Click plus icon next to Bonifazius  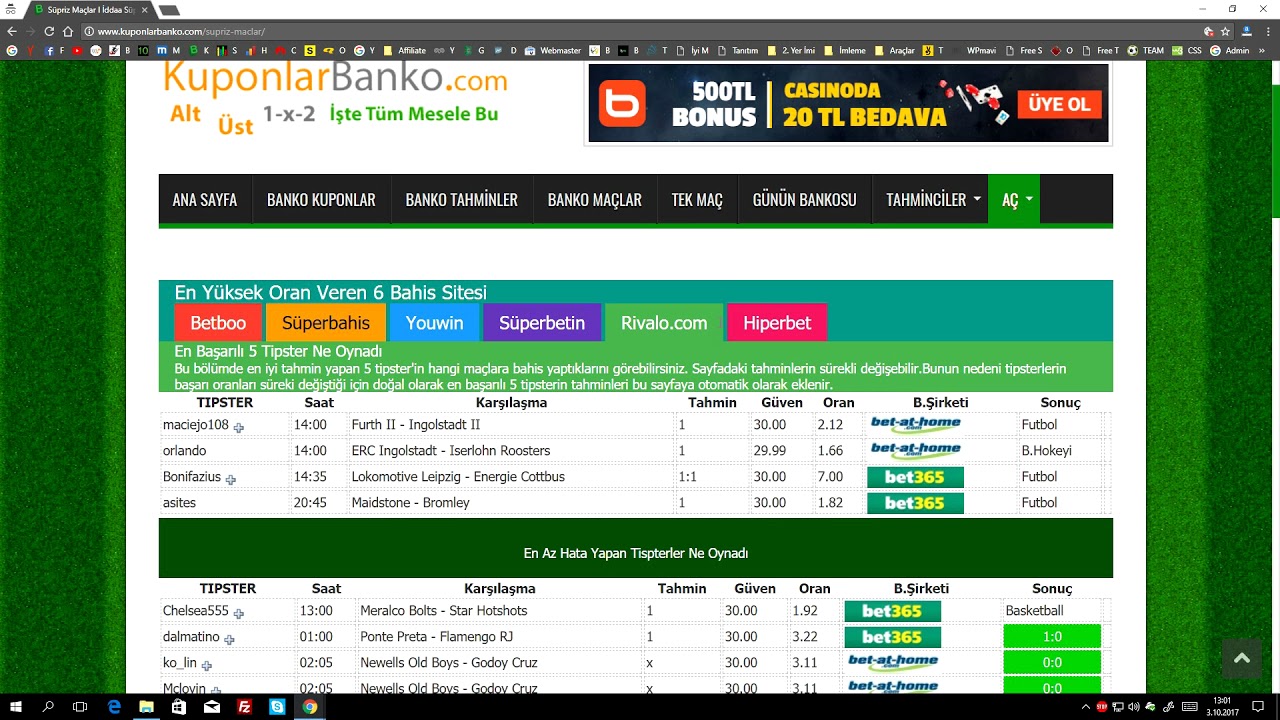[x=230, y=479]
